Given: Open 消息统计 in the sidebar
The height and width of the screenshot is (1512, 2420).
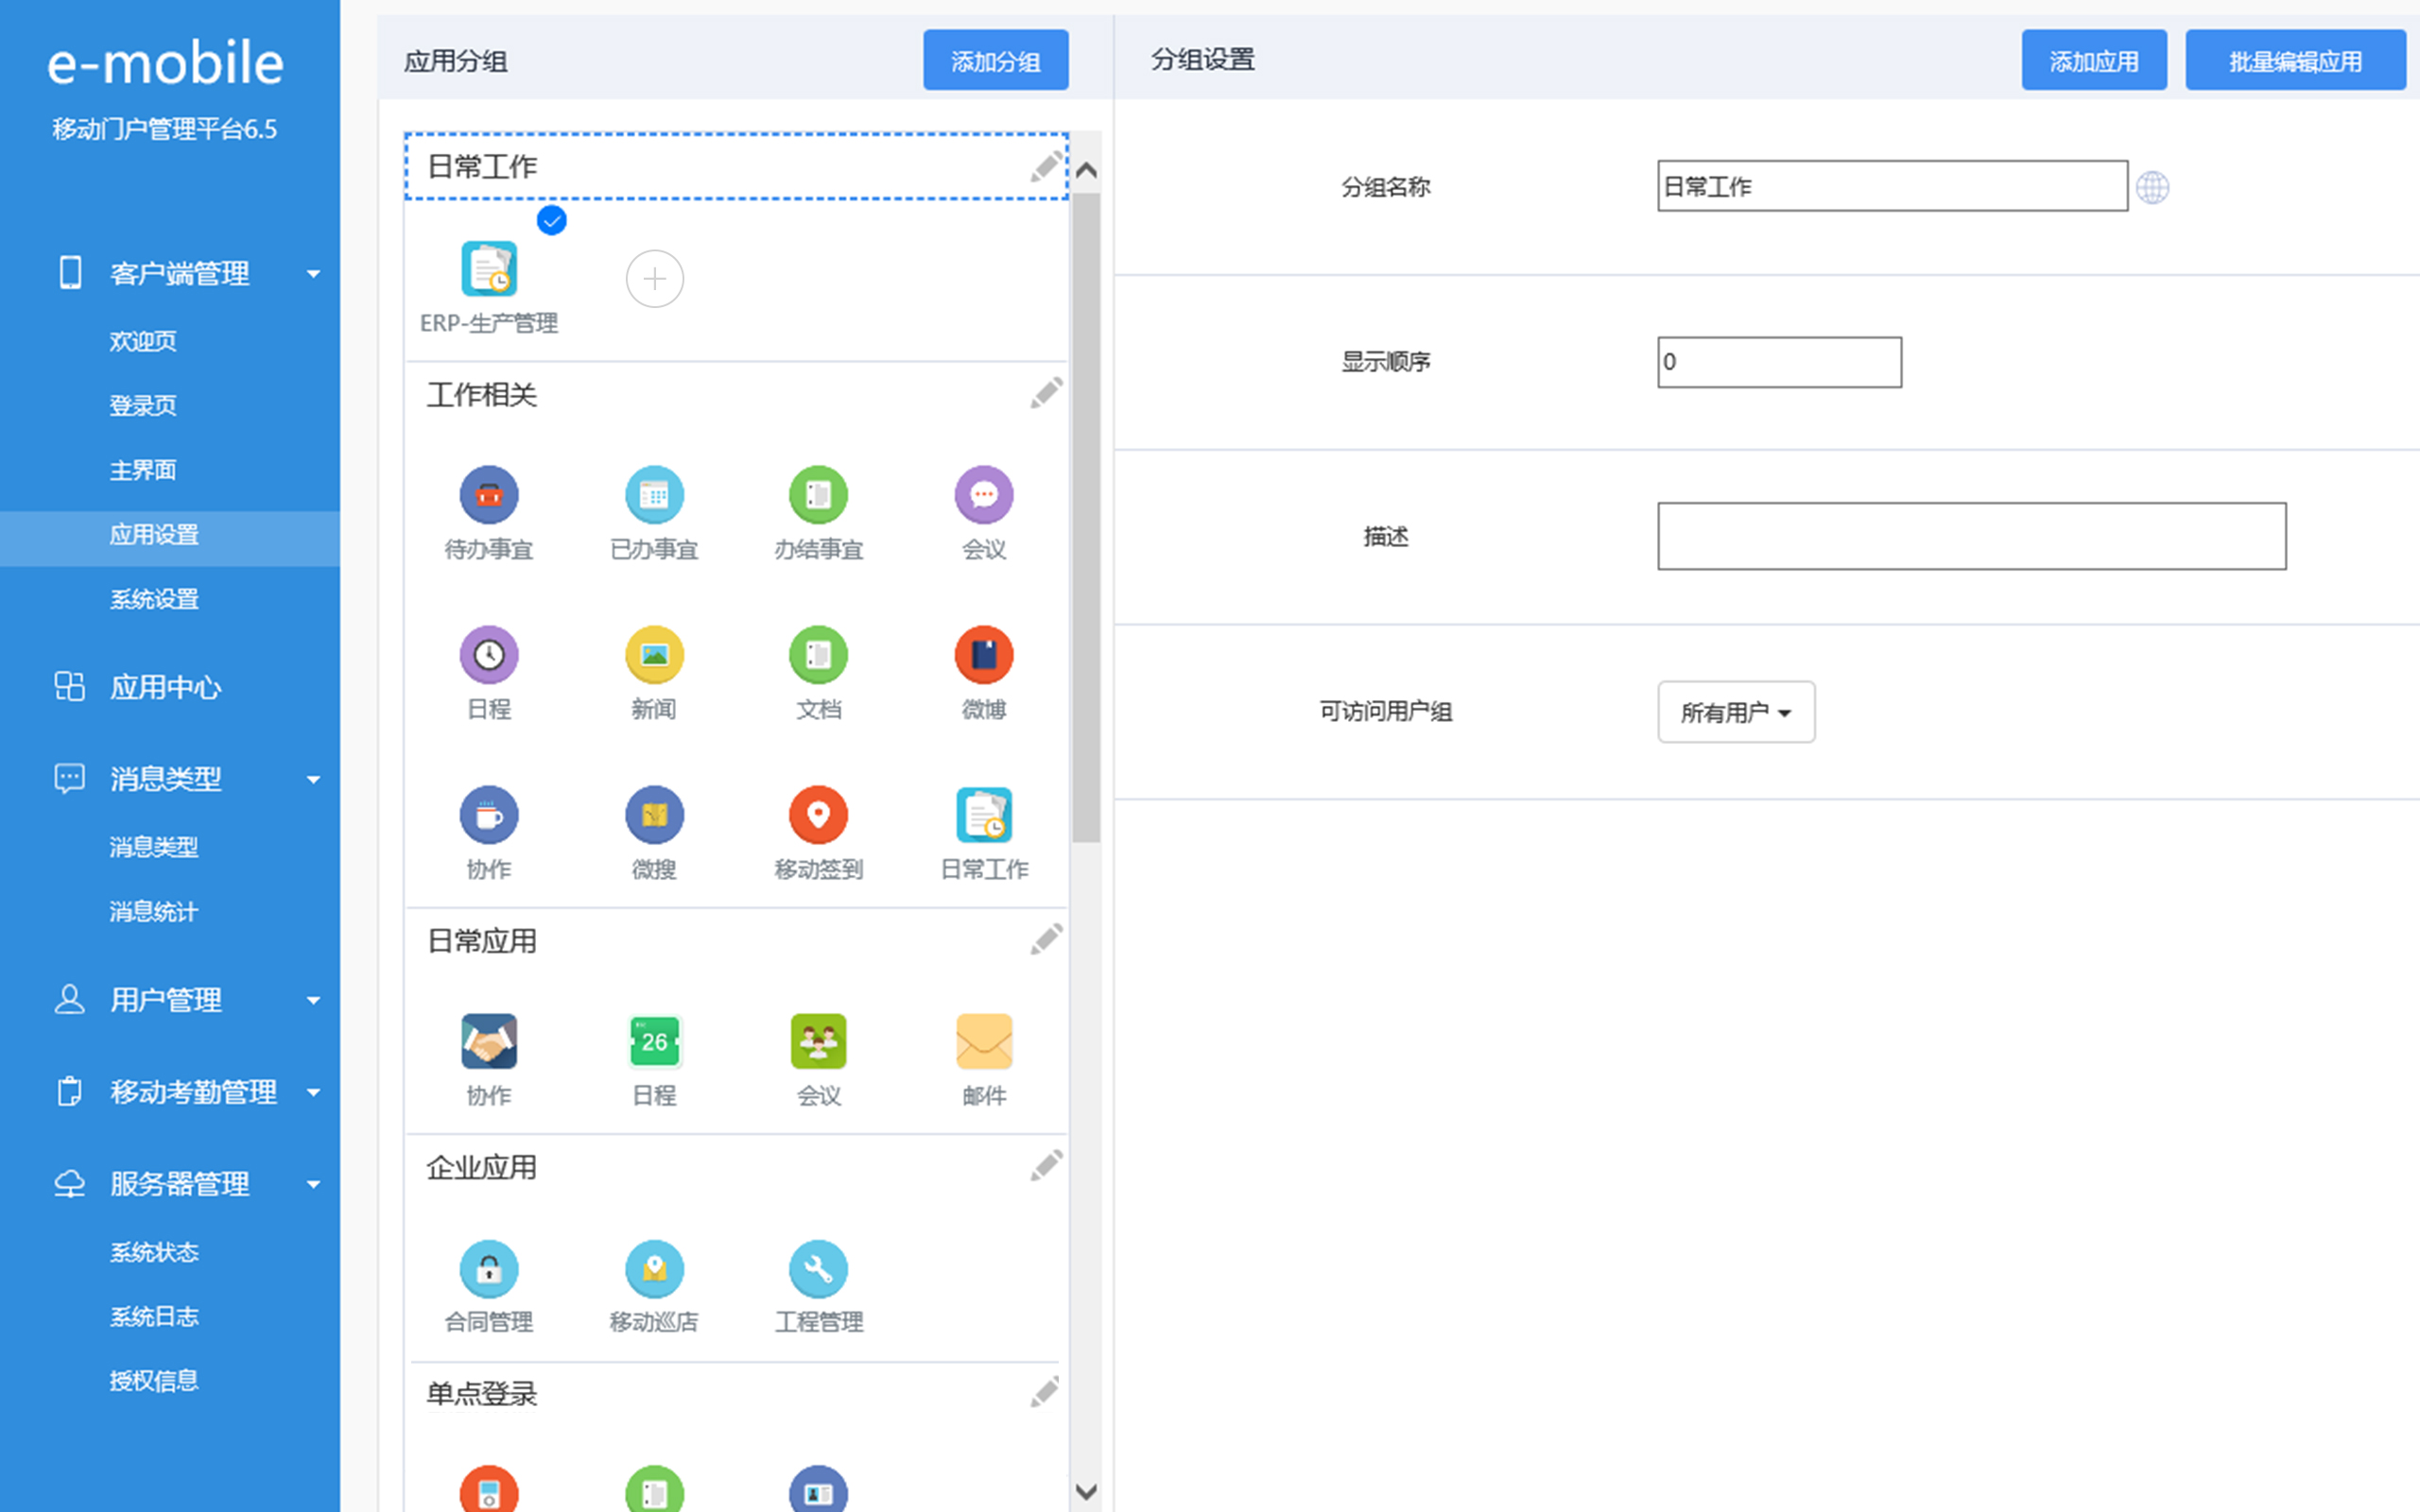Looking at the screenshot, I should tap(154, 911).
